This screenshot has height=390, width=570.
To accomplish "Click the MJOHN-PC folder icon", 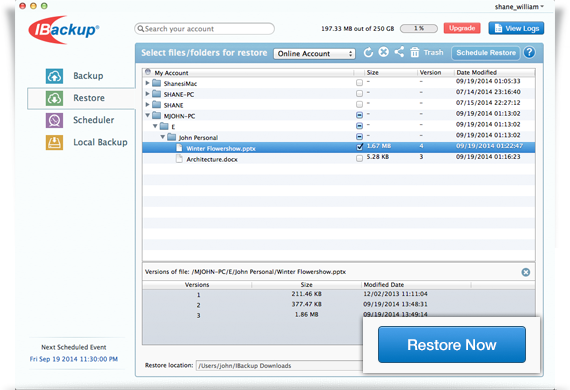I will 157,116.
